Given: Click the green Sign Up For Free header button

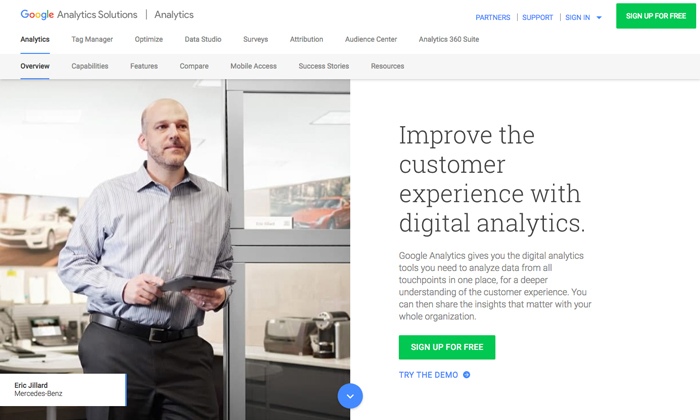Looking at the screenshot, I should [x=656, y=16].
